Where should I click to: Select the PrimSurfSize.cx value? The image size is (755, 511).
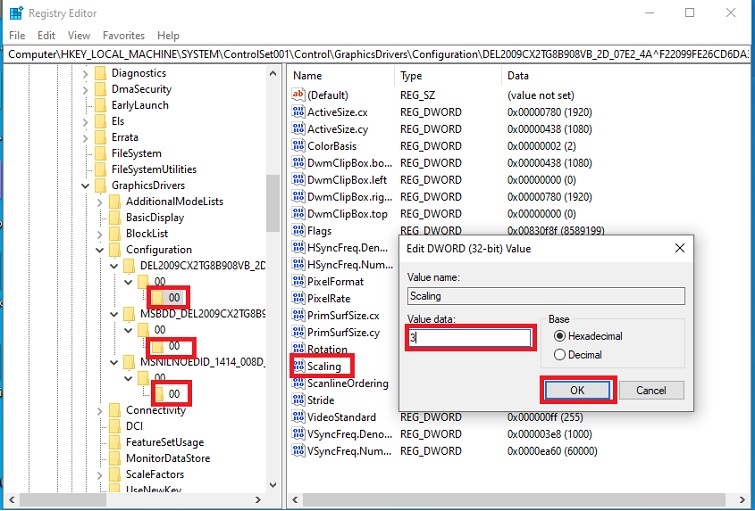click(343, 315)
